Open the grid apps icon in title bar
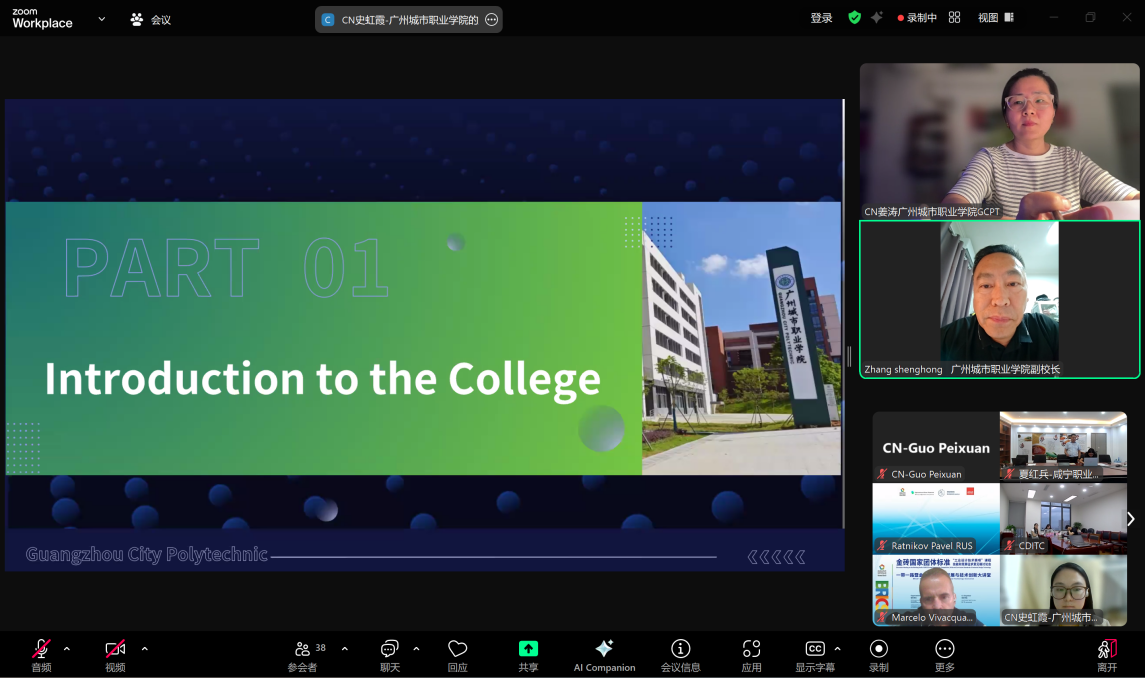Viewport: 1145px width, 678px height. [x=954, y=18]
